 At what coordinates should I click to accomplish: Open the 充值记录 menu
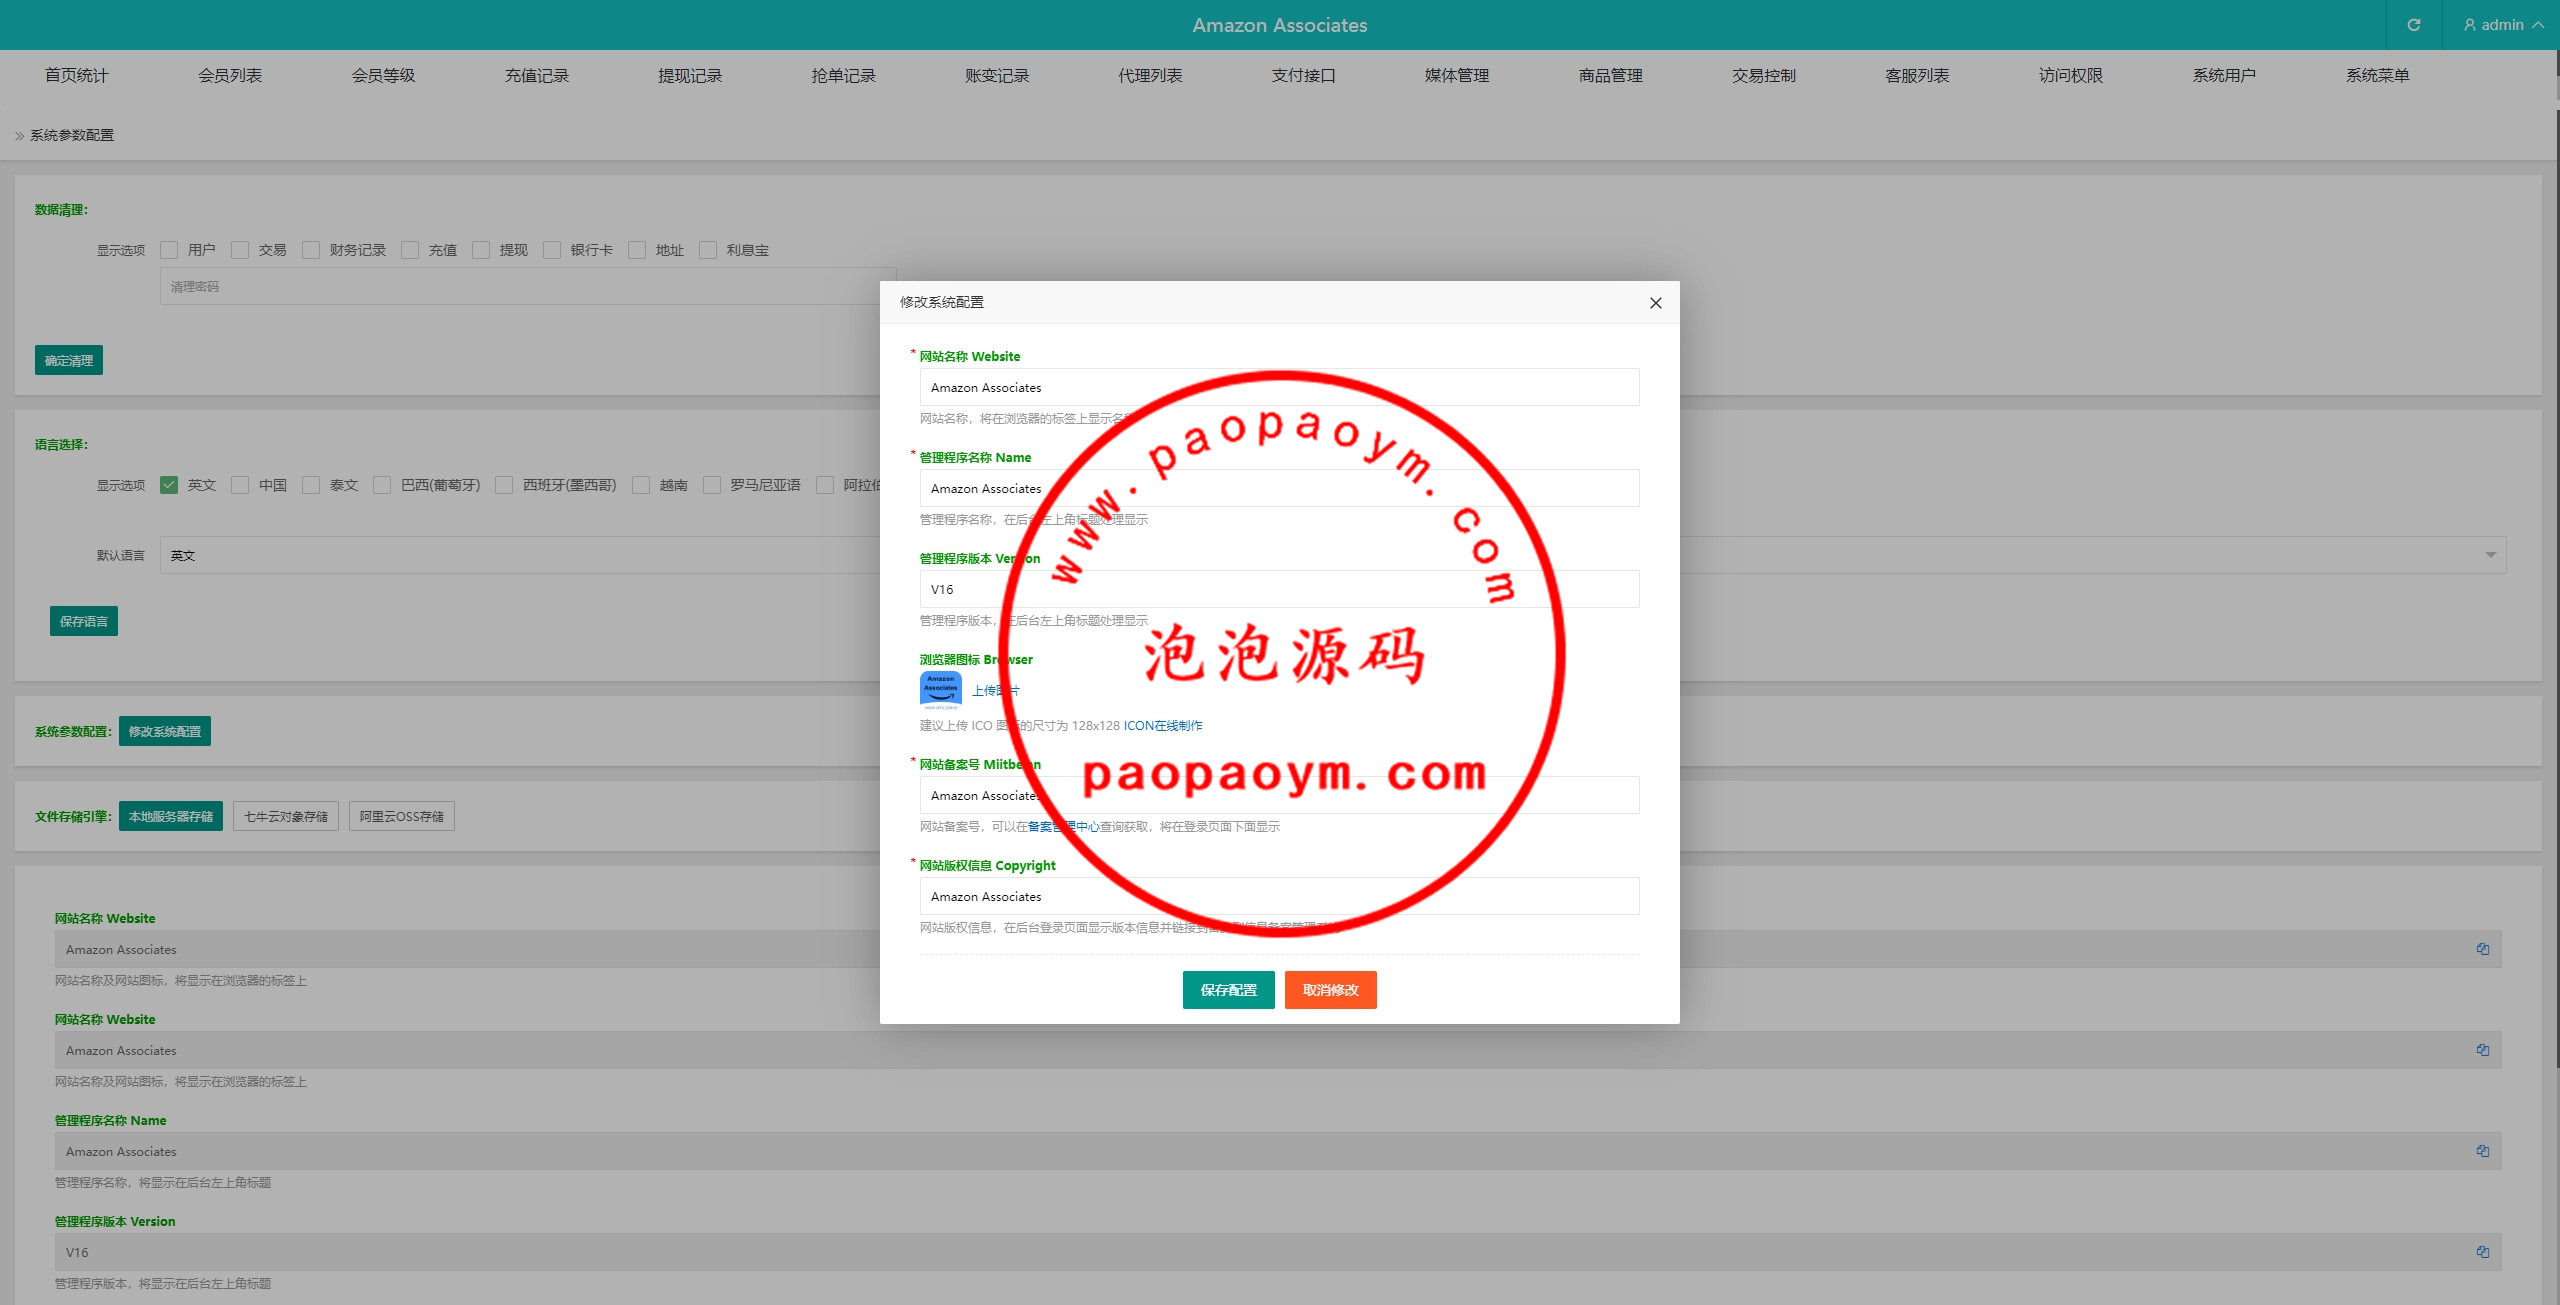537,76
